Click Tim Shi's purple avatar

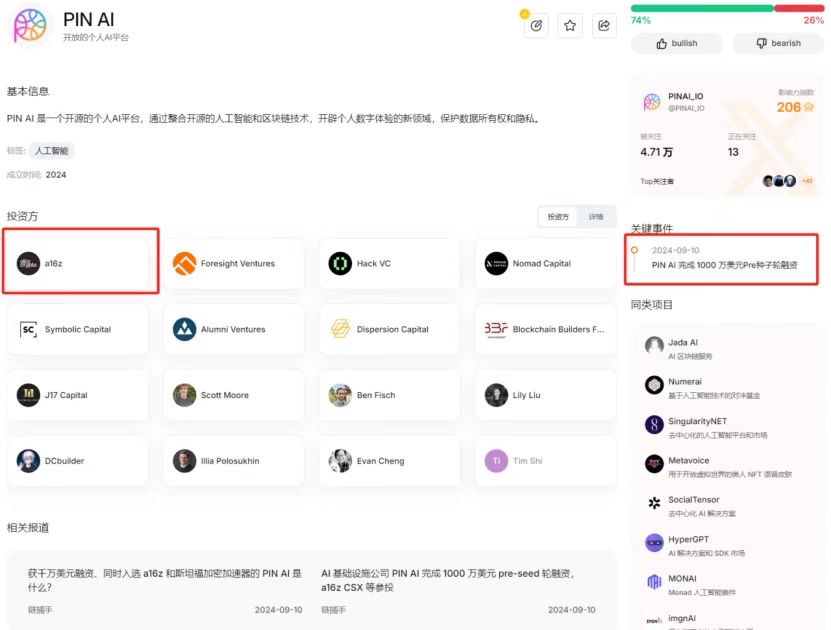[496, 461]
